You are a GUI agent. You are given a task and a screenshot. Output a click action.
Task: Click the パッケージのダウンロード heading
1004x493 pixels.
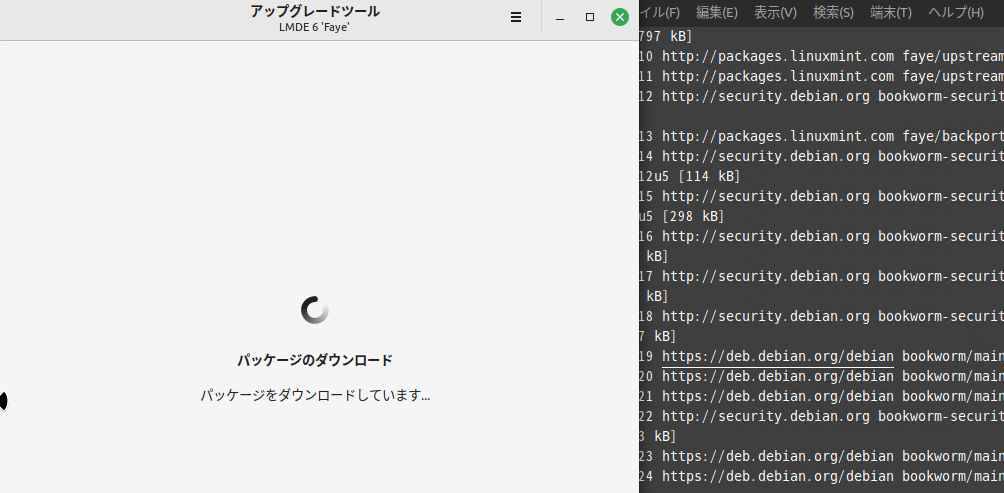coord(314,360)
